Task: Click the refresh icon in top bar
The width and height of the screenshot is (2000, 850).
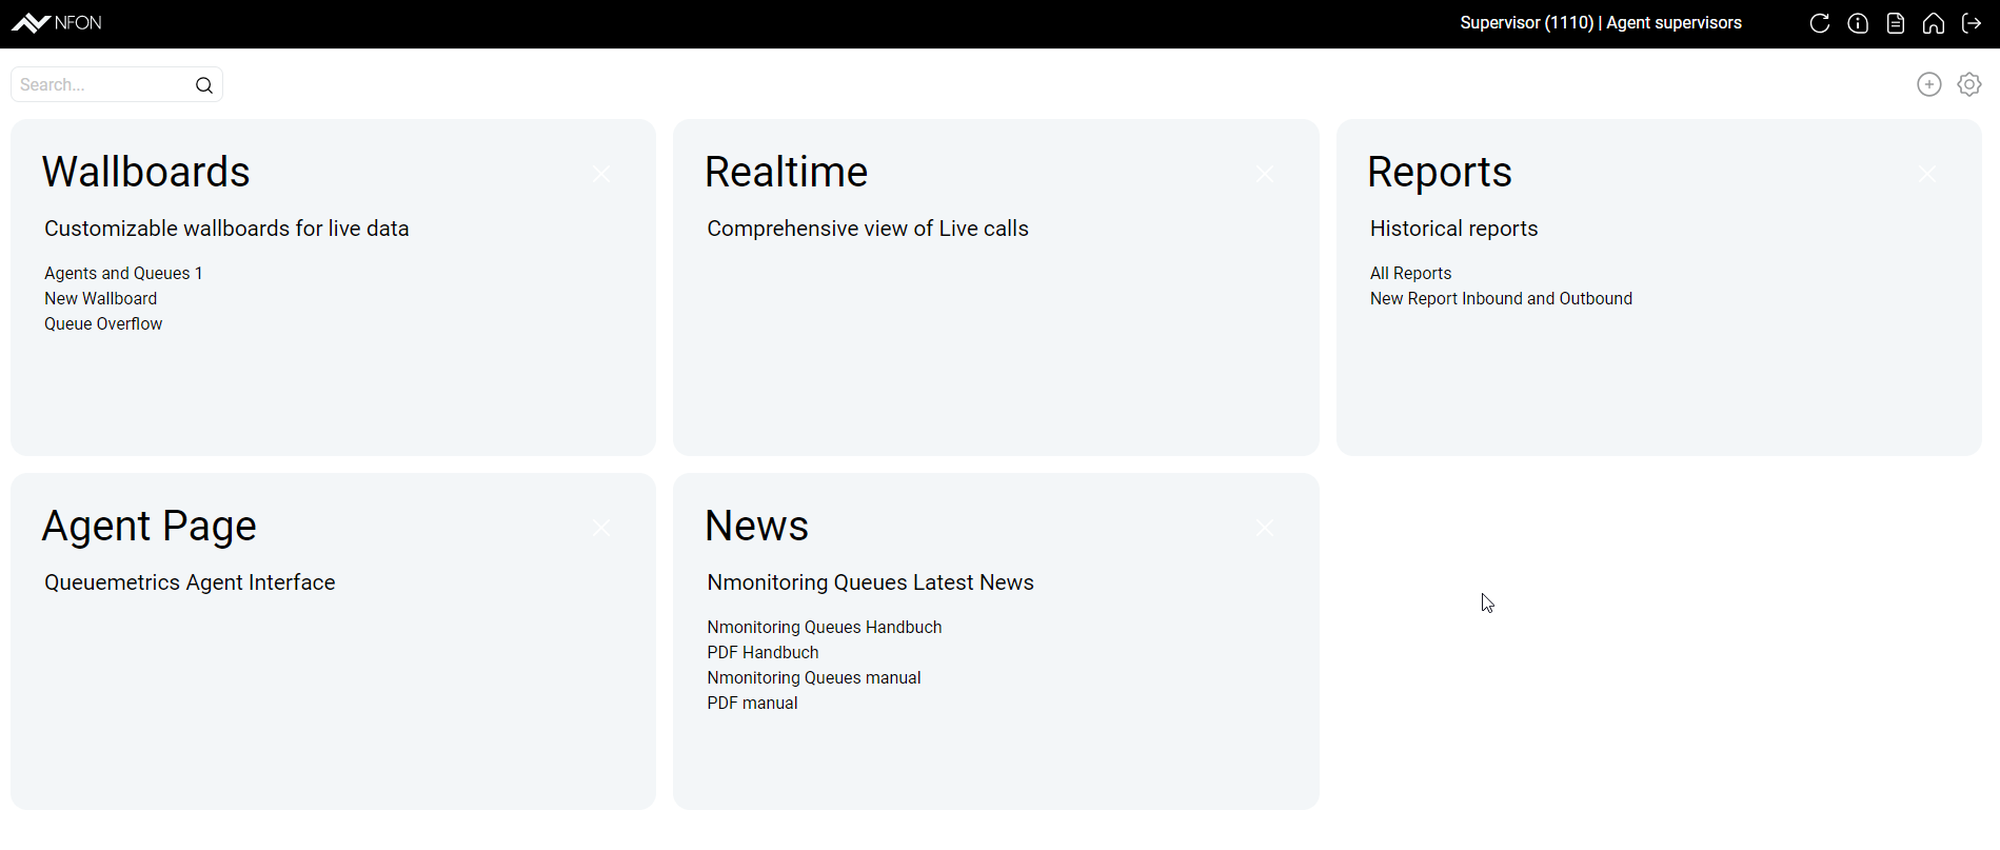Action: tap(1819, 23)
